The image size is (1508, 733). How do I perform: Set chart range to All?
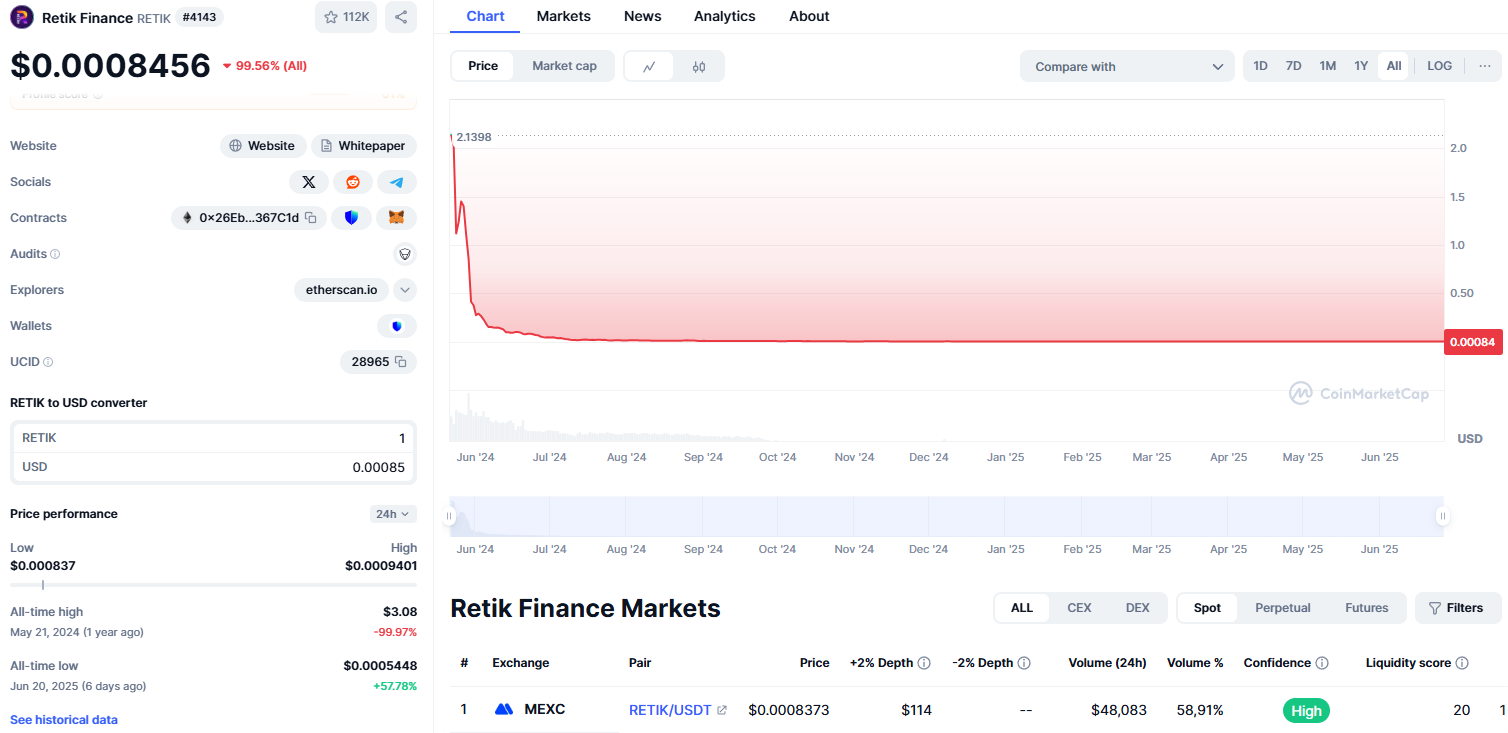click(x=1394, y=66)
